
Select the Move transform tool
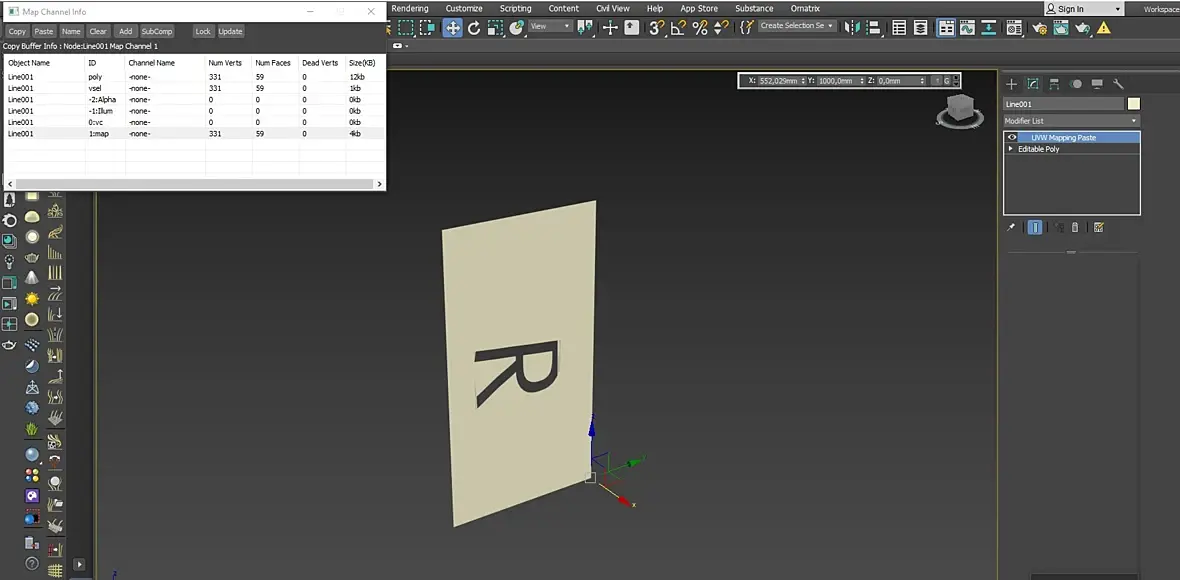pyautogui.click(x=453, y=28)
